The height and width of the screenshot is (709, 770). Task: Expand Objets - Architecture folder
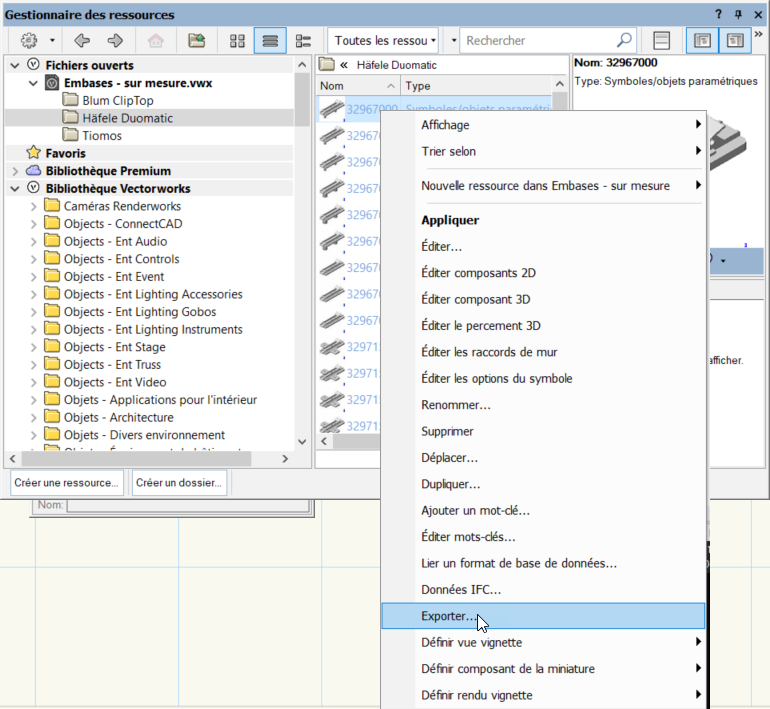[33, 417]
